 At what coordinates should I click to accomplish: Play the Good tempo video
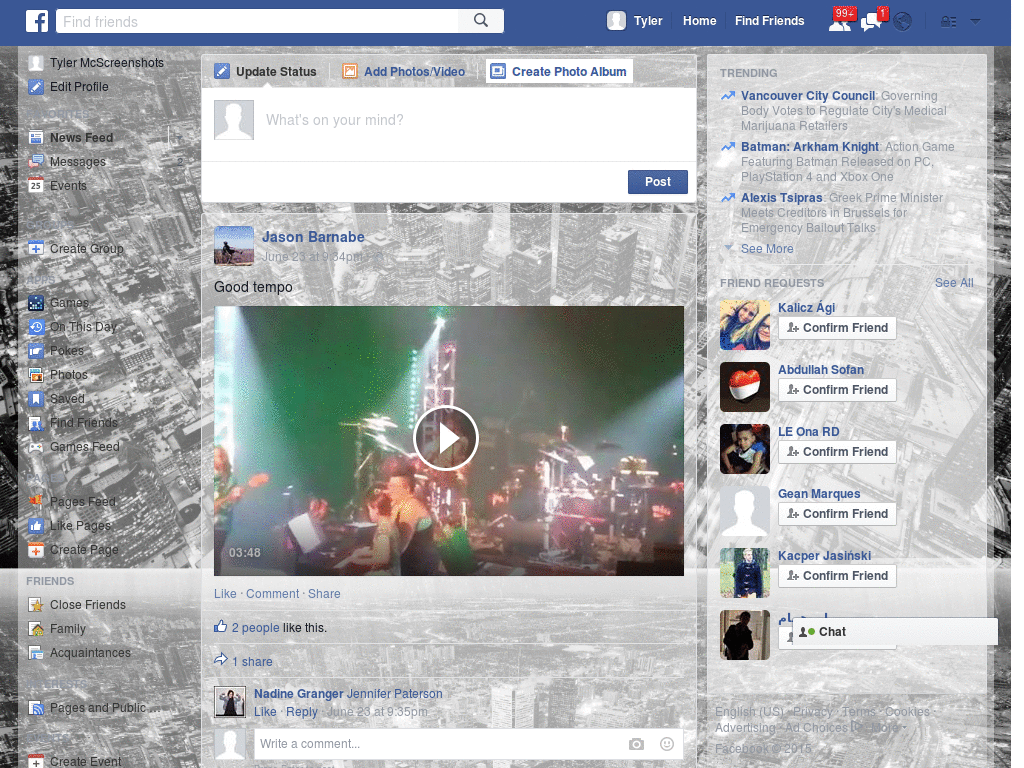pos(446,438)
